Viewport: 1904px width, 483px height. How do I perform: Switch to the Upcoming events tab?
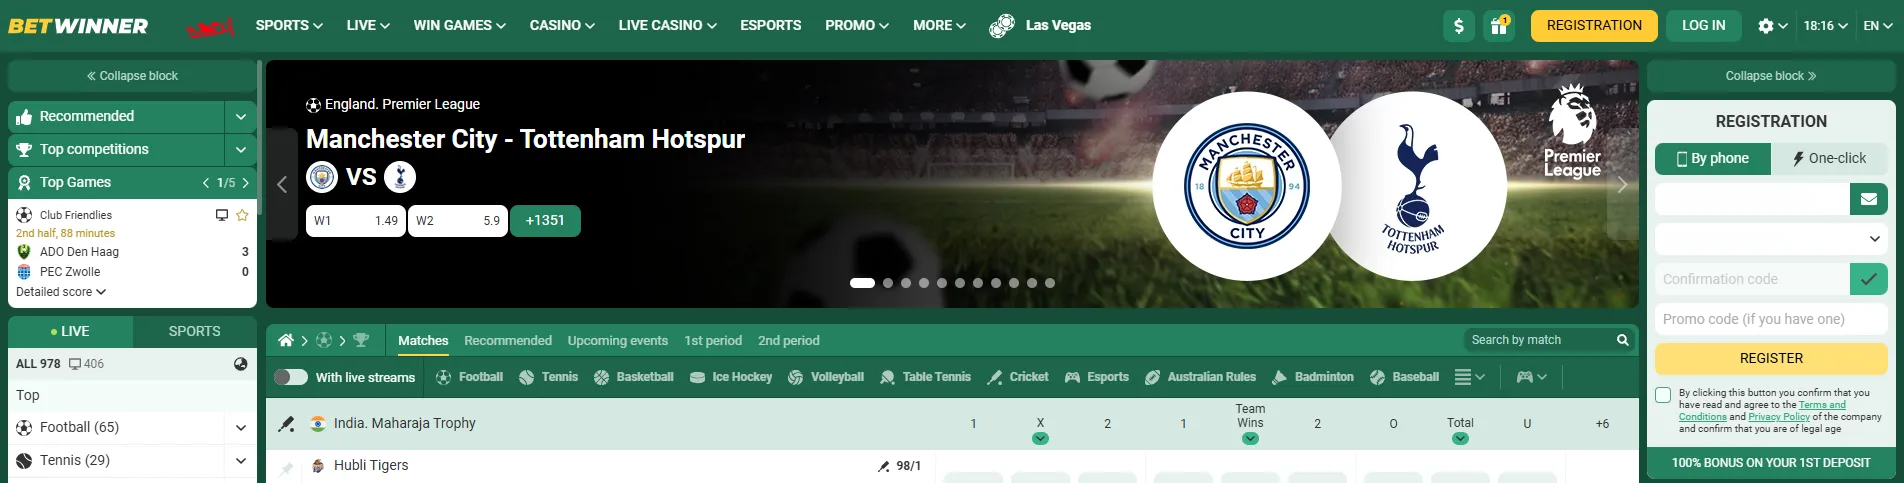point(618,341)
